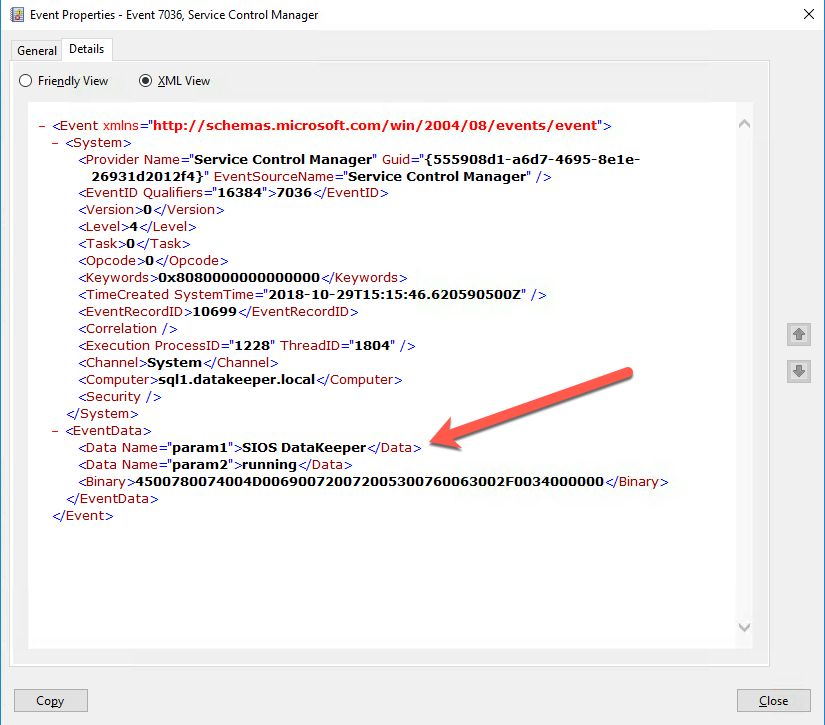Collapse the root Event XML node

coord(41,126)
